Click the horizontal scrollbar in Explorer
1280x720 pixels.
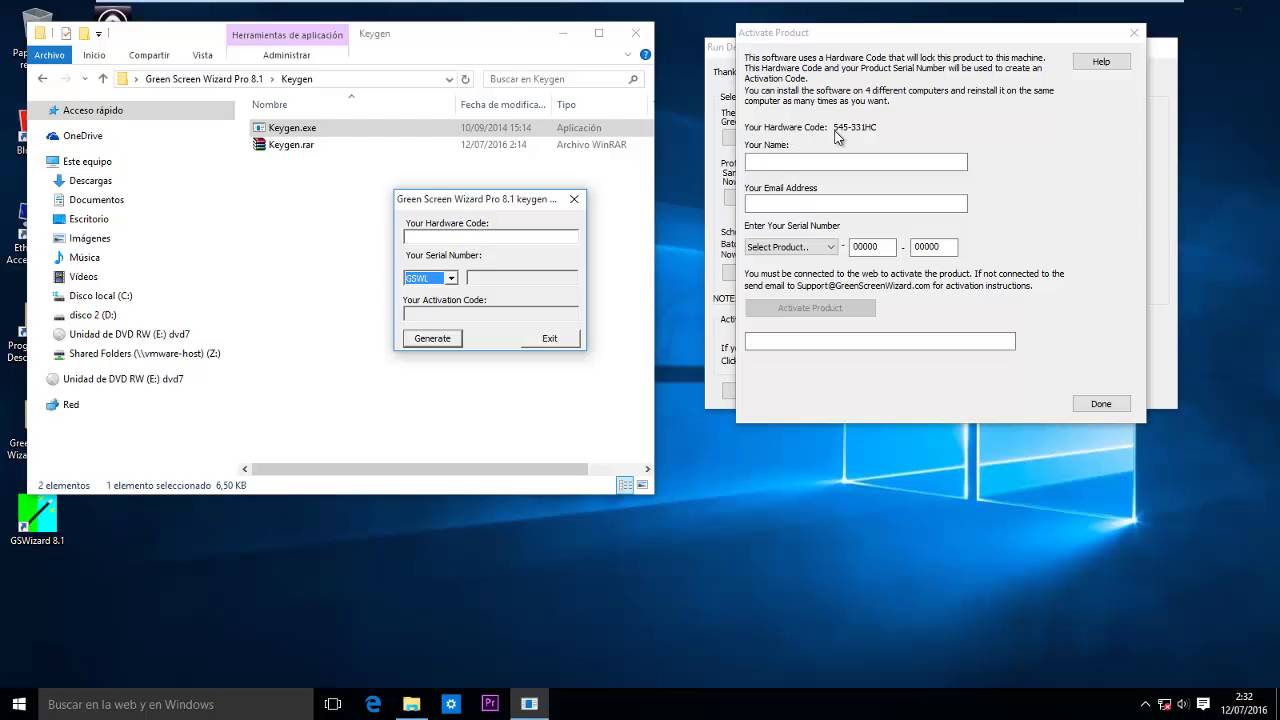420,469
